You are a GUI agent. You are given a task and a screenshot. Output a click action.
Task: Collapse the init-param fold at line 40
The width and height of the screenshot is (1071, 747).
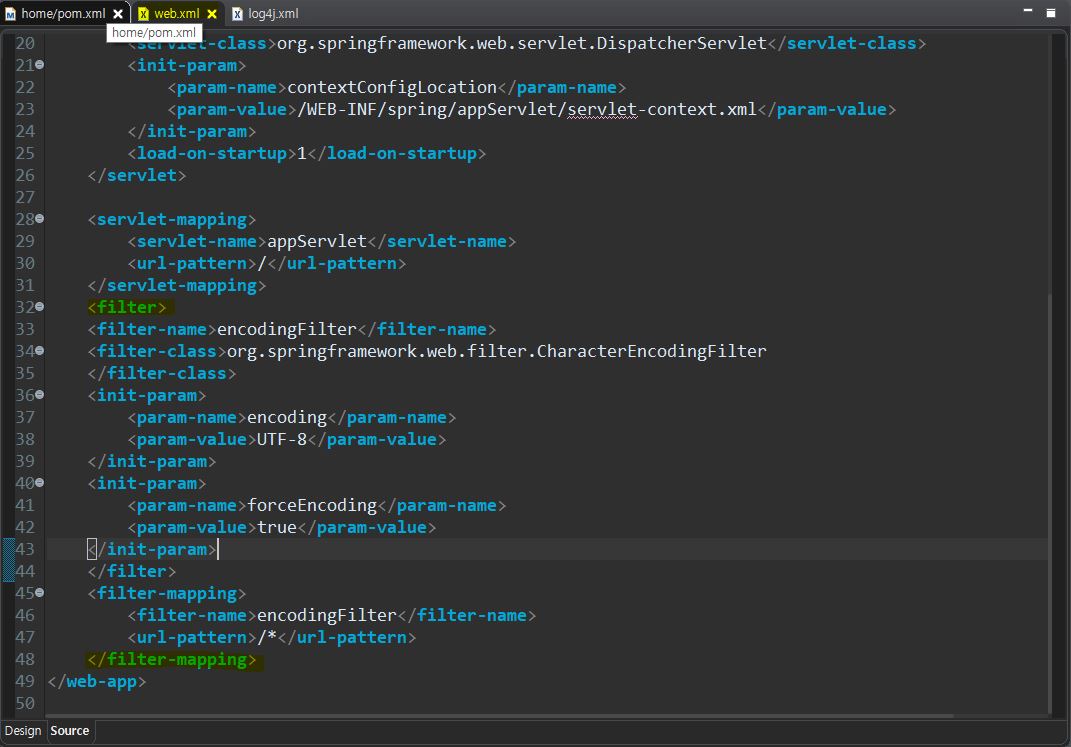point(40,483)
